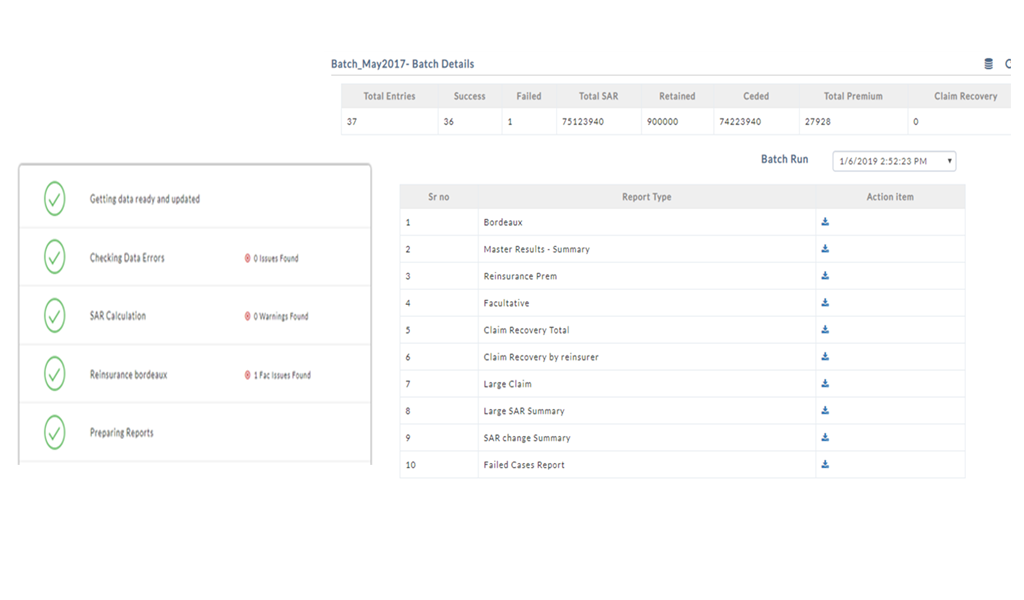Open the Batch Run date dropdown
The width and height of the screenshot is (1024, 600).
click(x=894, y=161)
